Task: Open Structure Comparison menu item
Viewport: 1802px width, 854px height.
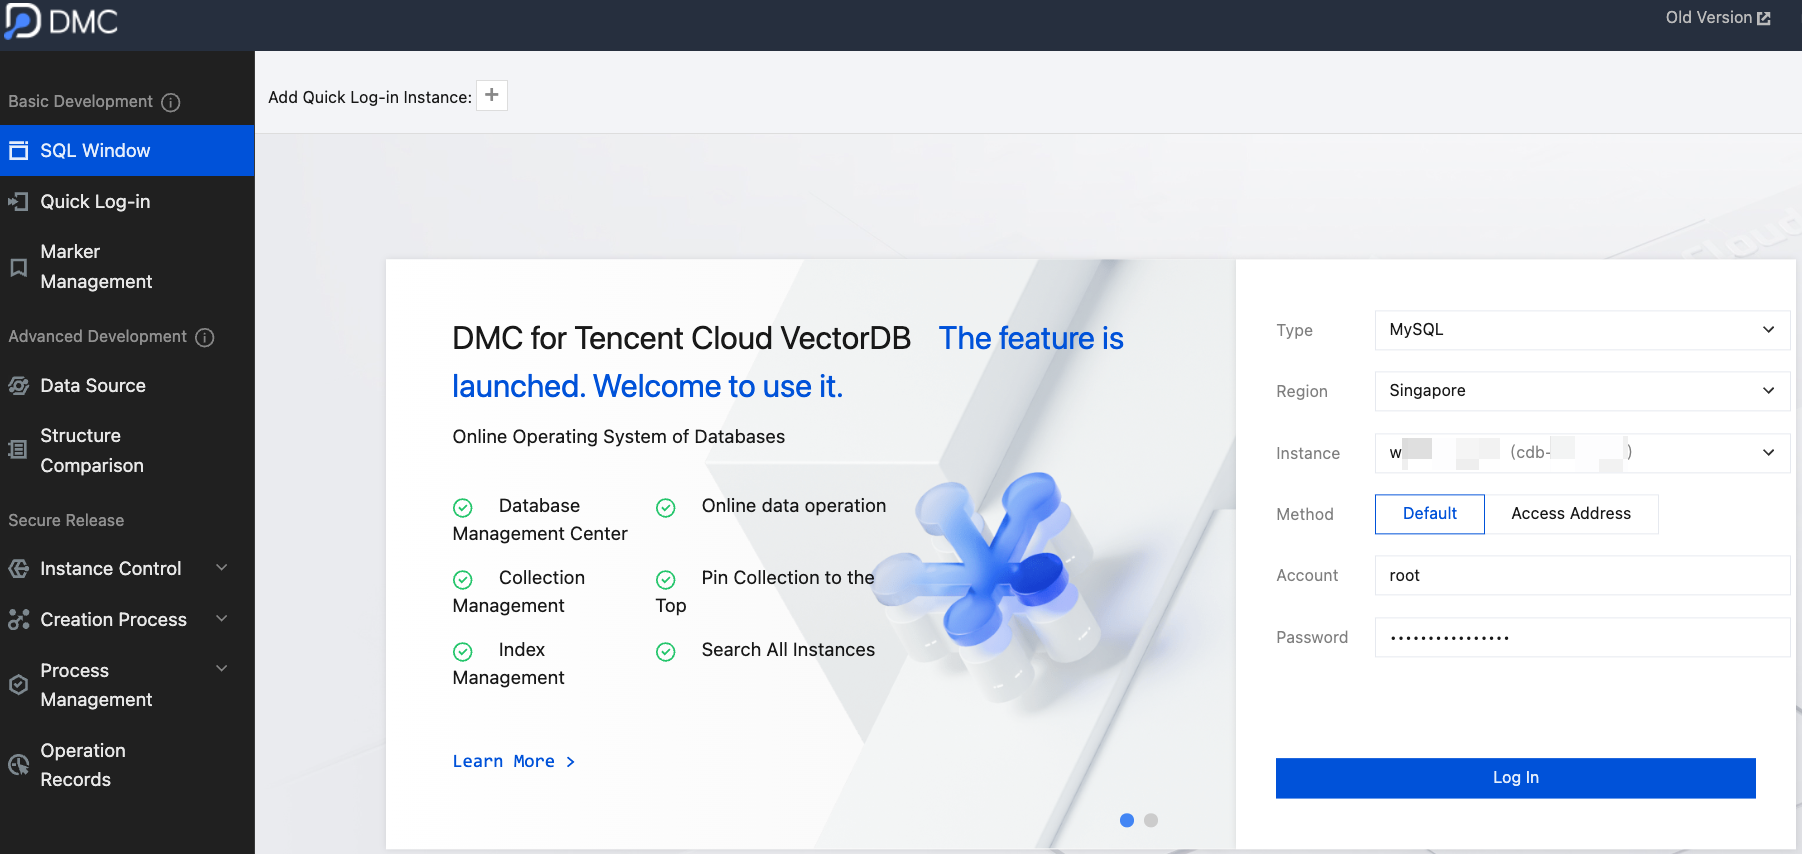Action: click(127, 451)
